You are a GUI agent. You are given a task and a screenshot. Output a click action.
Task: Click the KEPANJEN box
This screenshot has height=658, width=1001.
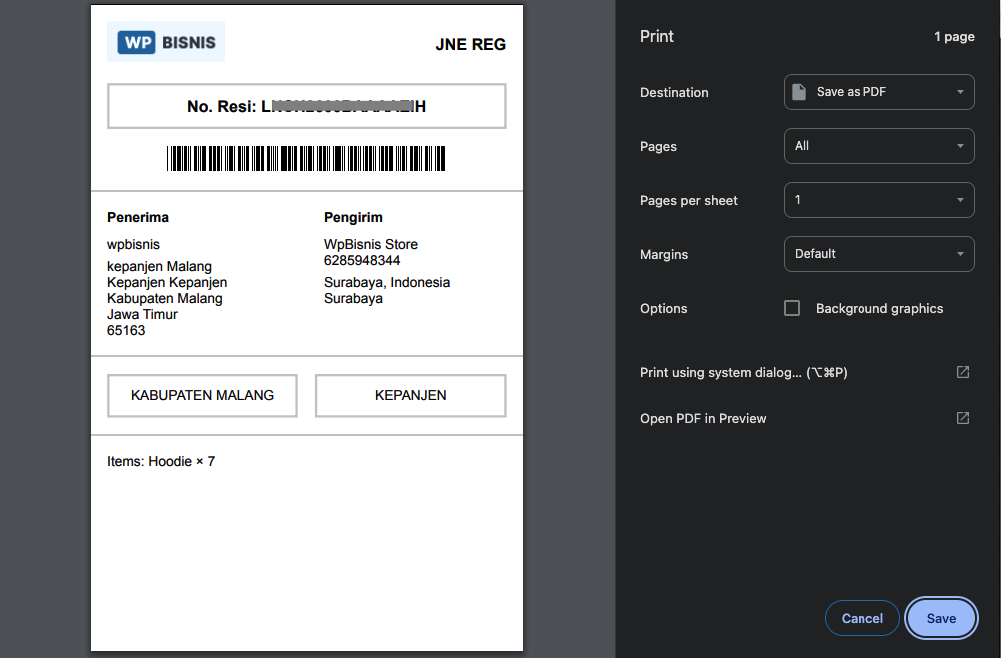coord(410,396)
